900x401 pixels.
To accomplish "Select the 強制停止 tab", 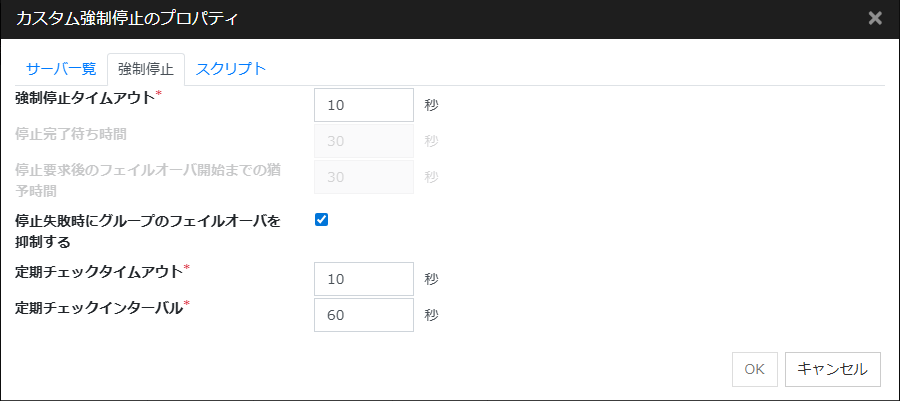I will tap(146, 69).
